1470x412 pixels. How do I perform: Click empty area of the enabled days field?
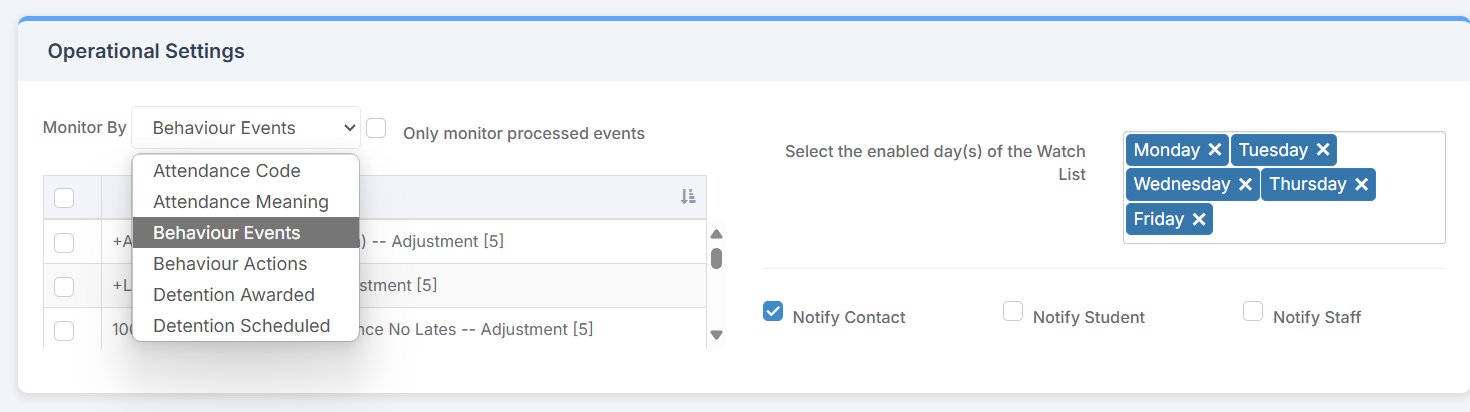tap(1330, 220)
